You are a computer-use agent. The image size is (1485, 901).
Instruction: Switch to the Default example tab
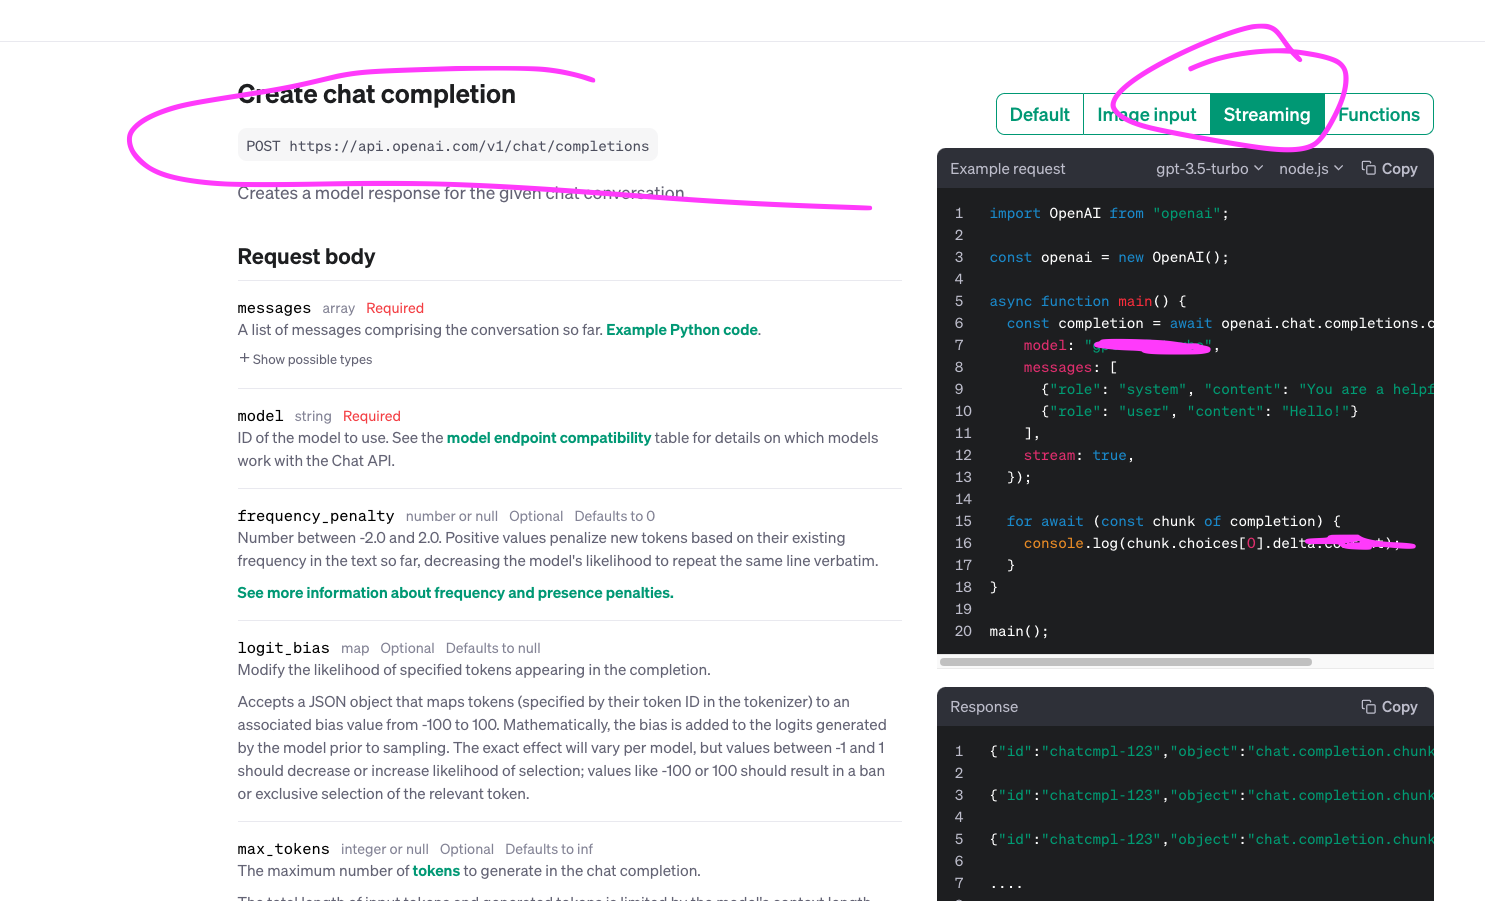[x=1040, y=114]
